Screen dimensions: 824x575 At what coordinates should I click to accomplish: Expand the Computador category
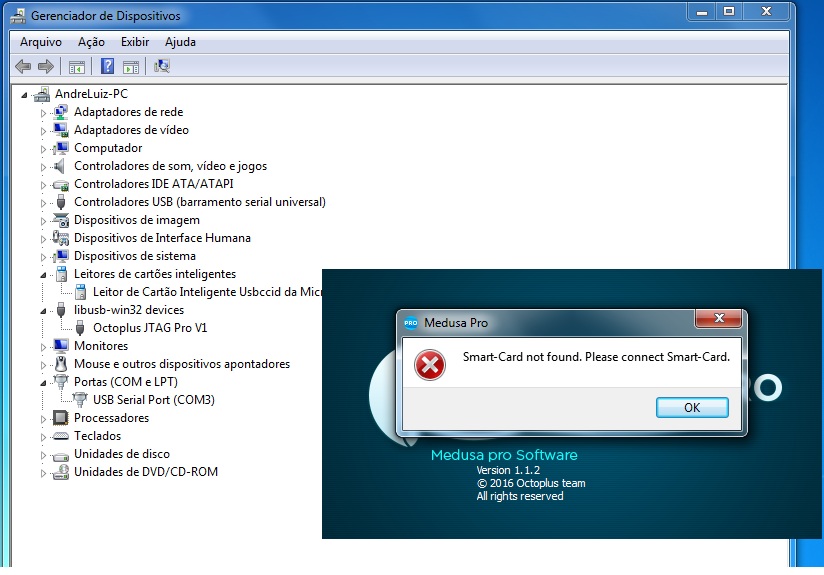click(44, 149)
